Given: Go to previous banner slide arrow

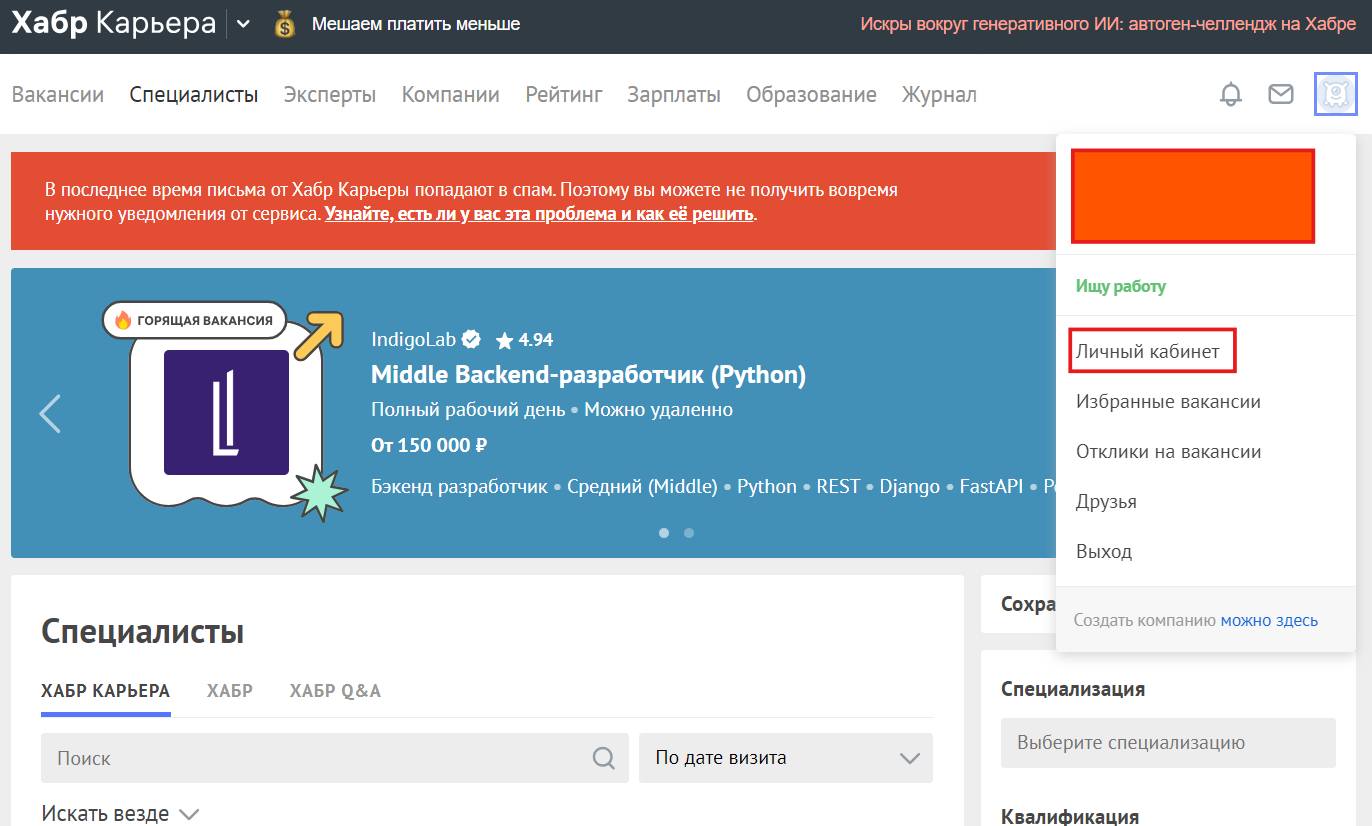Looking at the screenshot, I should pos(50,413).
